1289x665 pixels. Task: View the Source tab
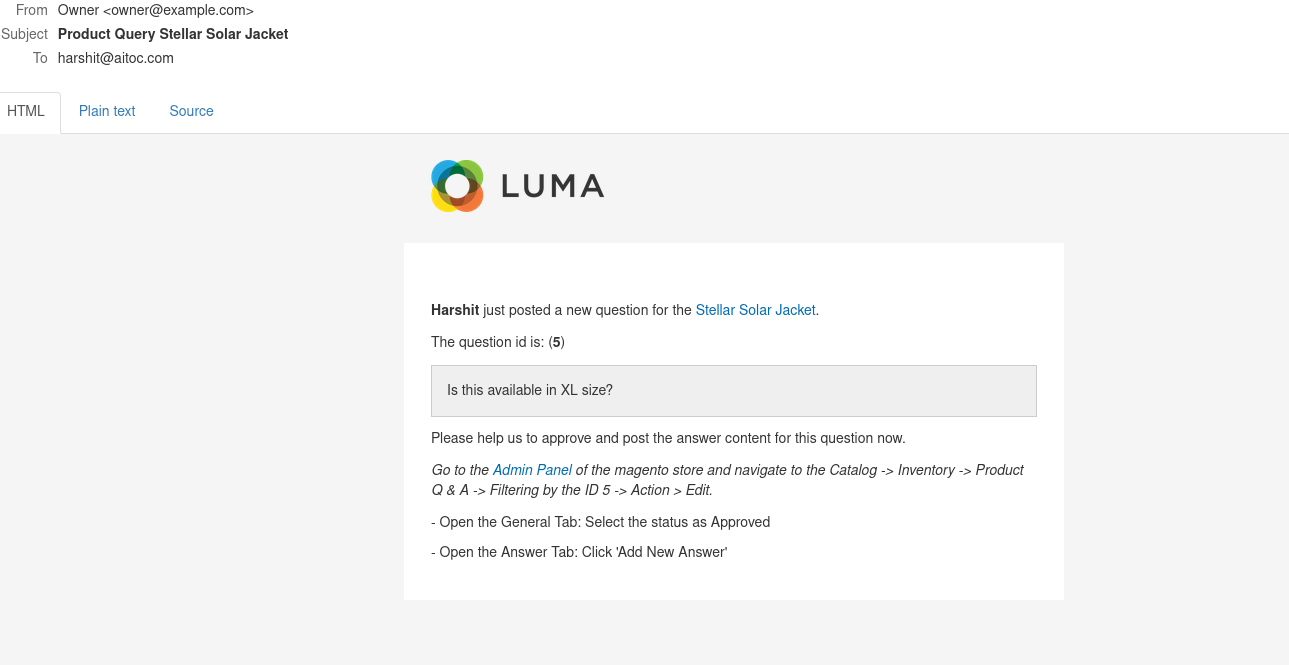coord(191,111)
